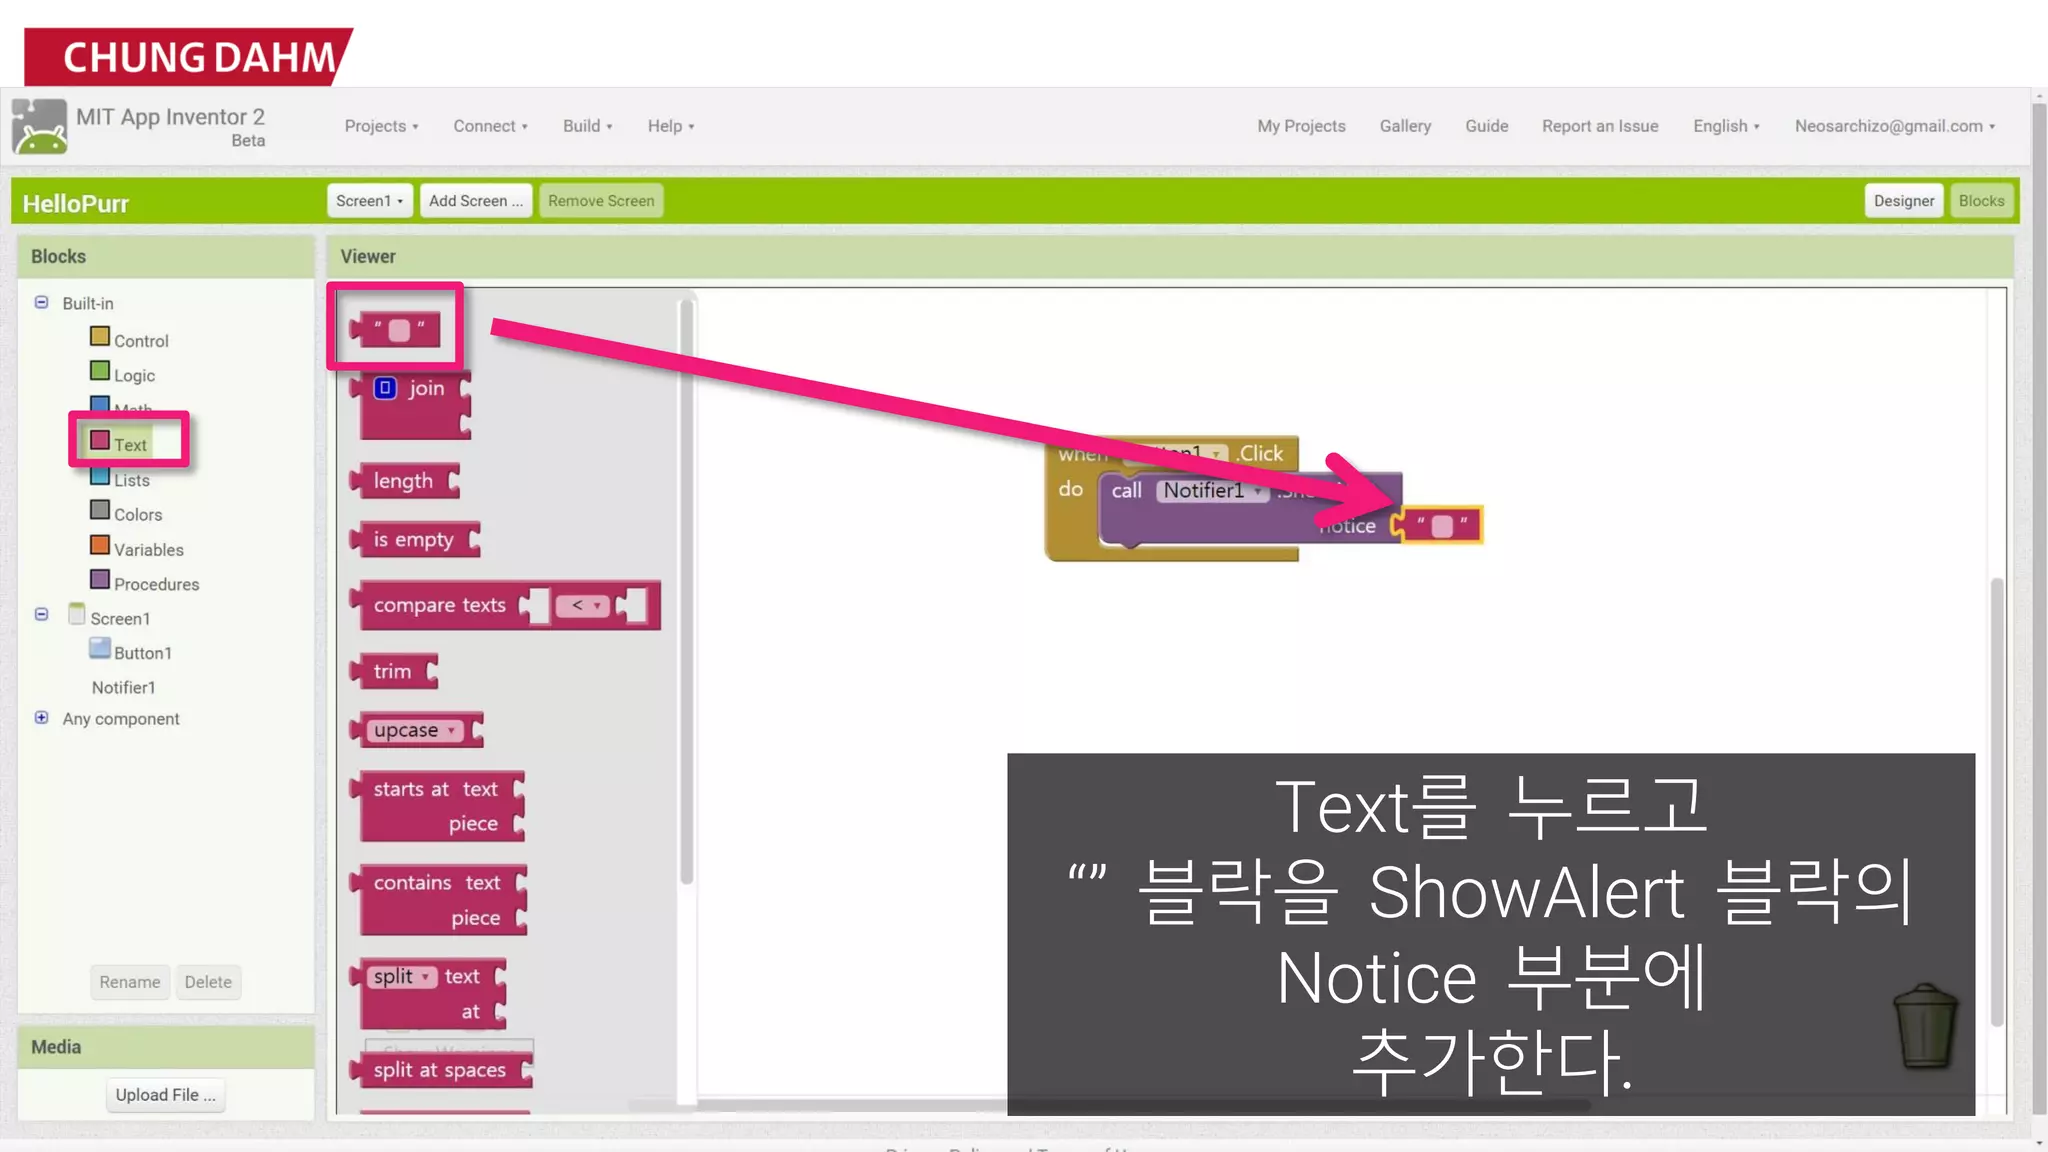Select the Control block category
Viewport: 2048px width, 1152px height.
(129, 340)
